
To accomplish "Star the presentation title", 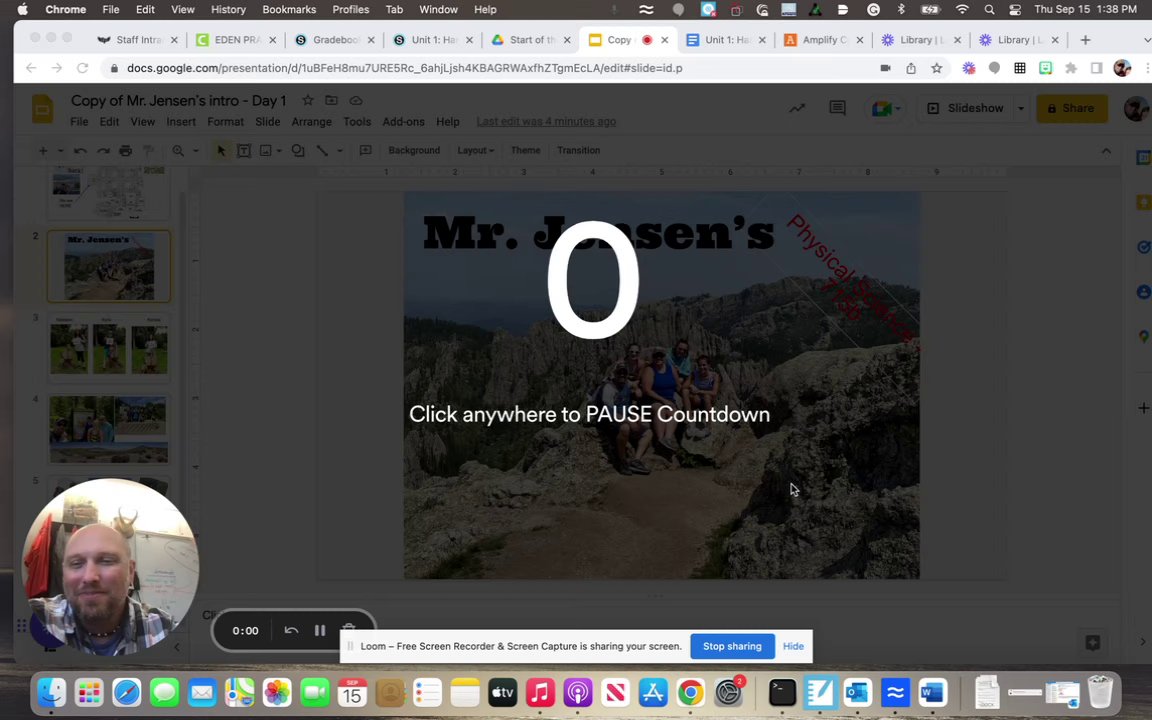I will pyautogui.click(x=308, y=101).
